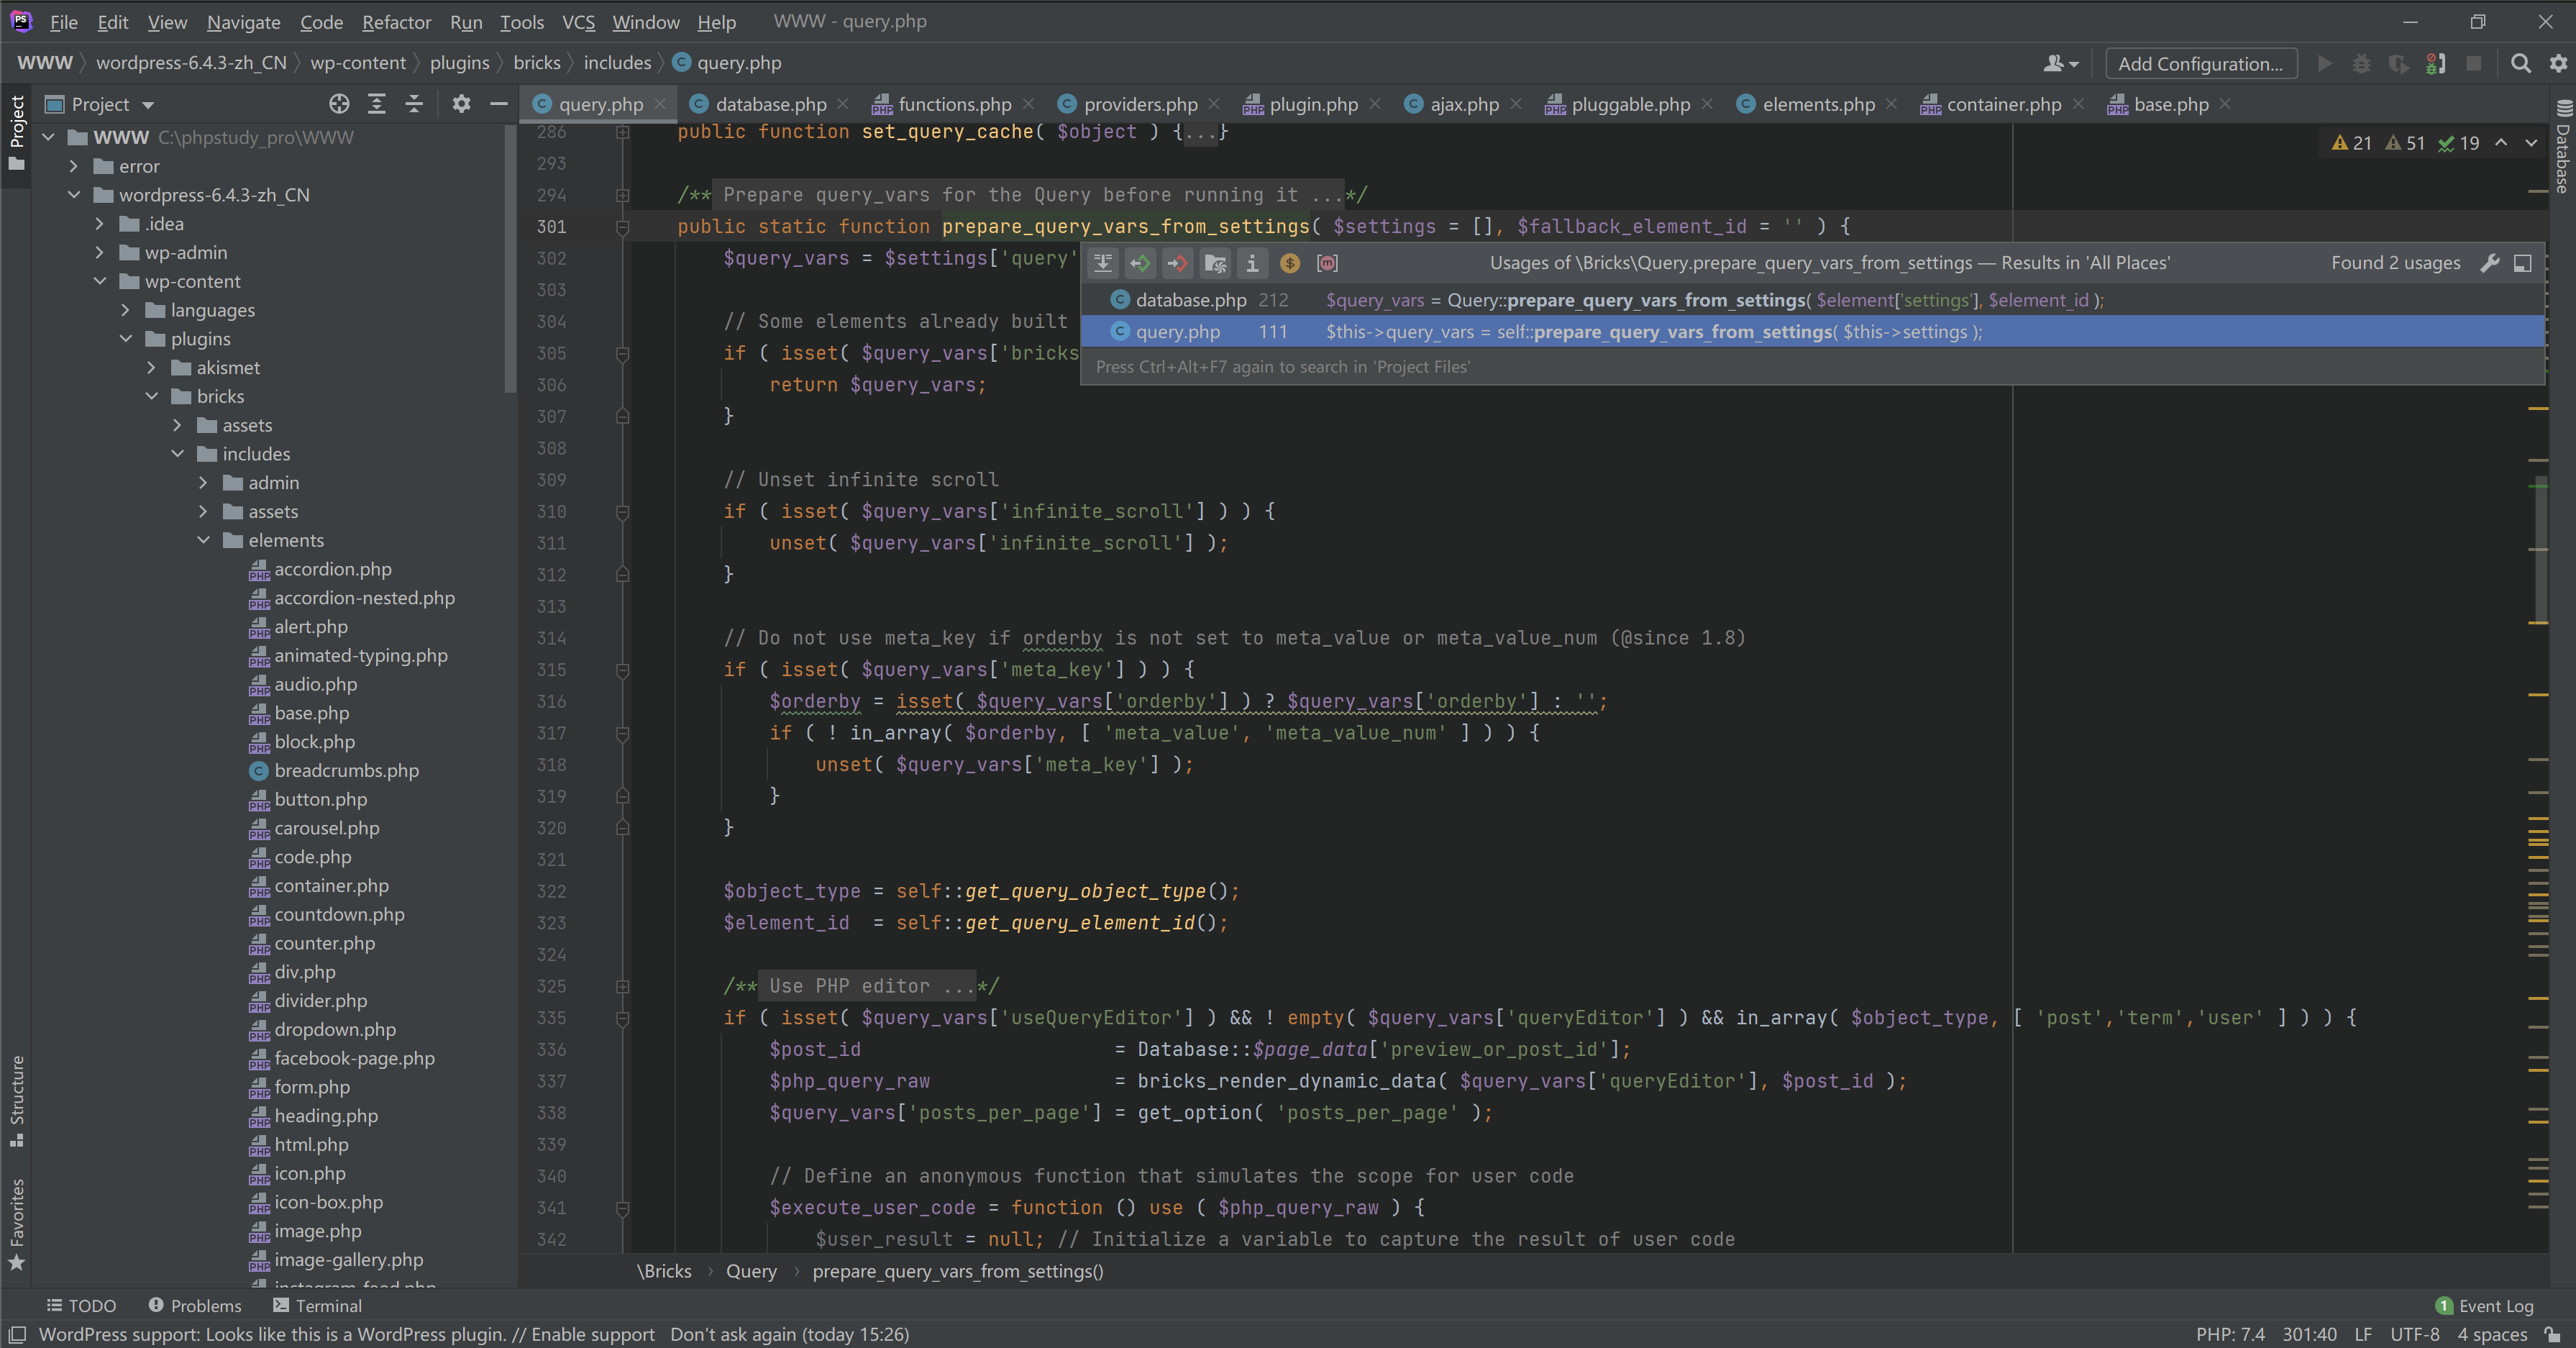Toggle the orange dollar-sign filter in usages popup
The height and width of the screenshot is (1348, 2576).
point(1290,263)
